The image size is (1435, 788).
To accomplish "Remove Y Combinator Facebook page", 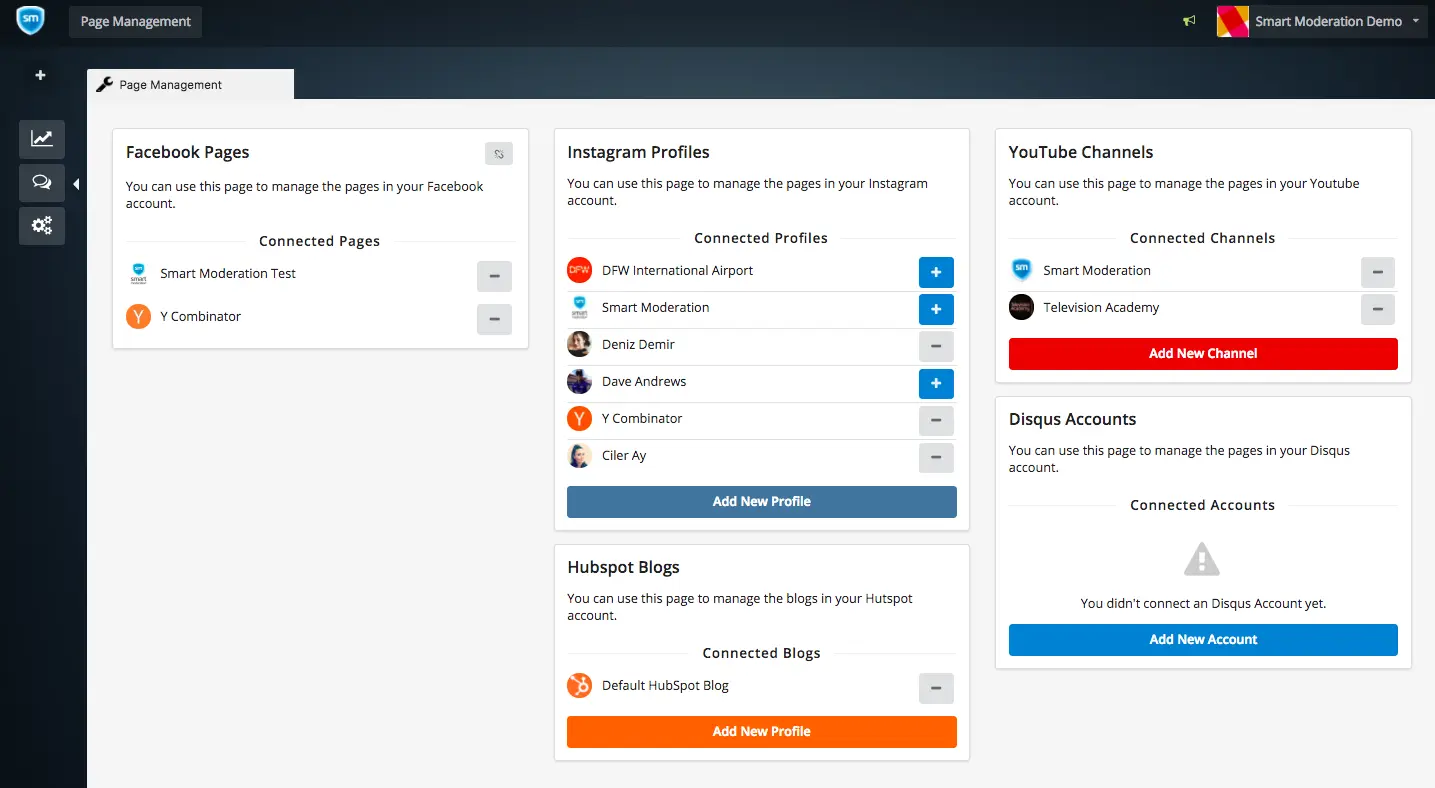I will (494, 319).
